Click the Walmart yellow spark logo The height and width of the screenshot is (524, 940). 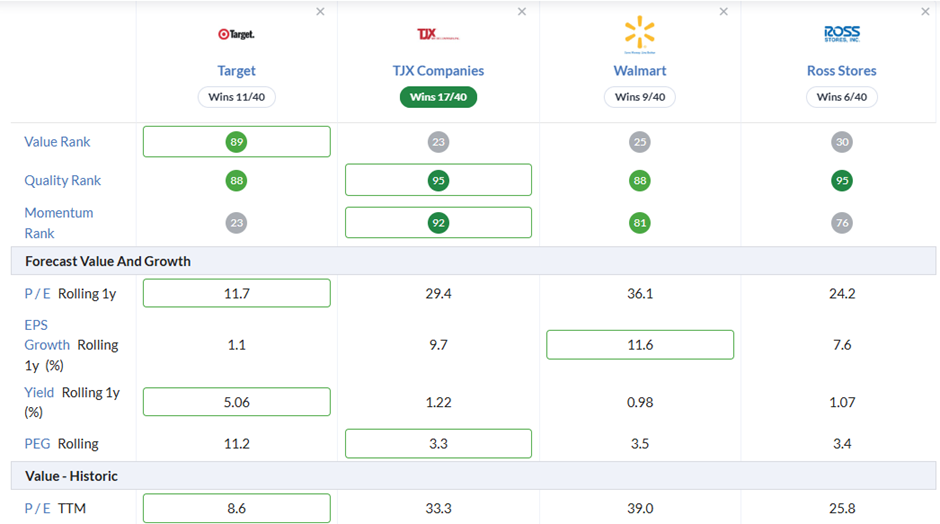[x=640, y=34]
